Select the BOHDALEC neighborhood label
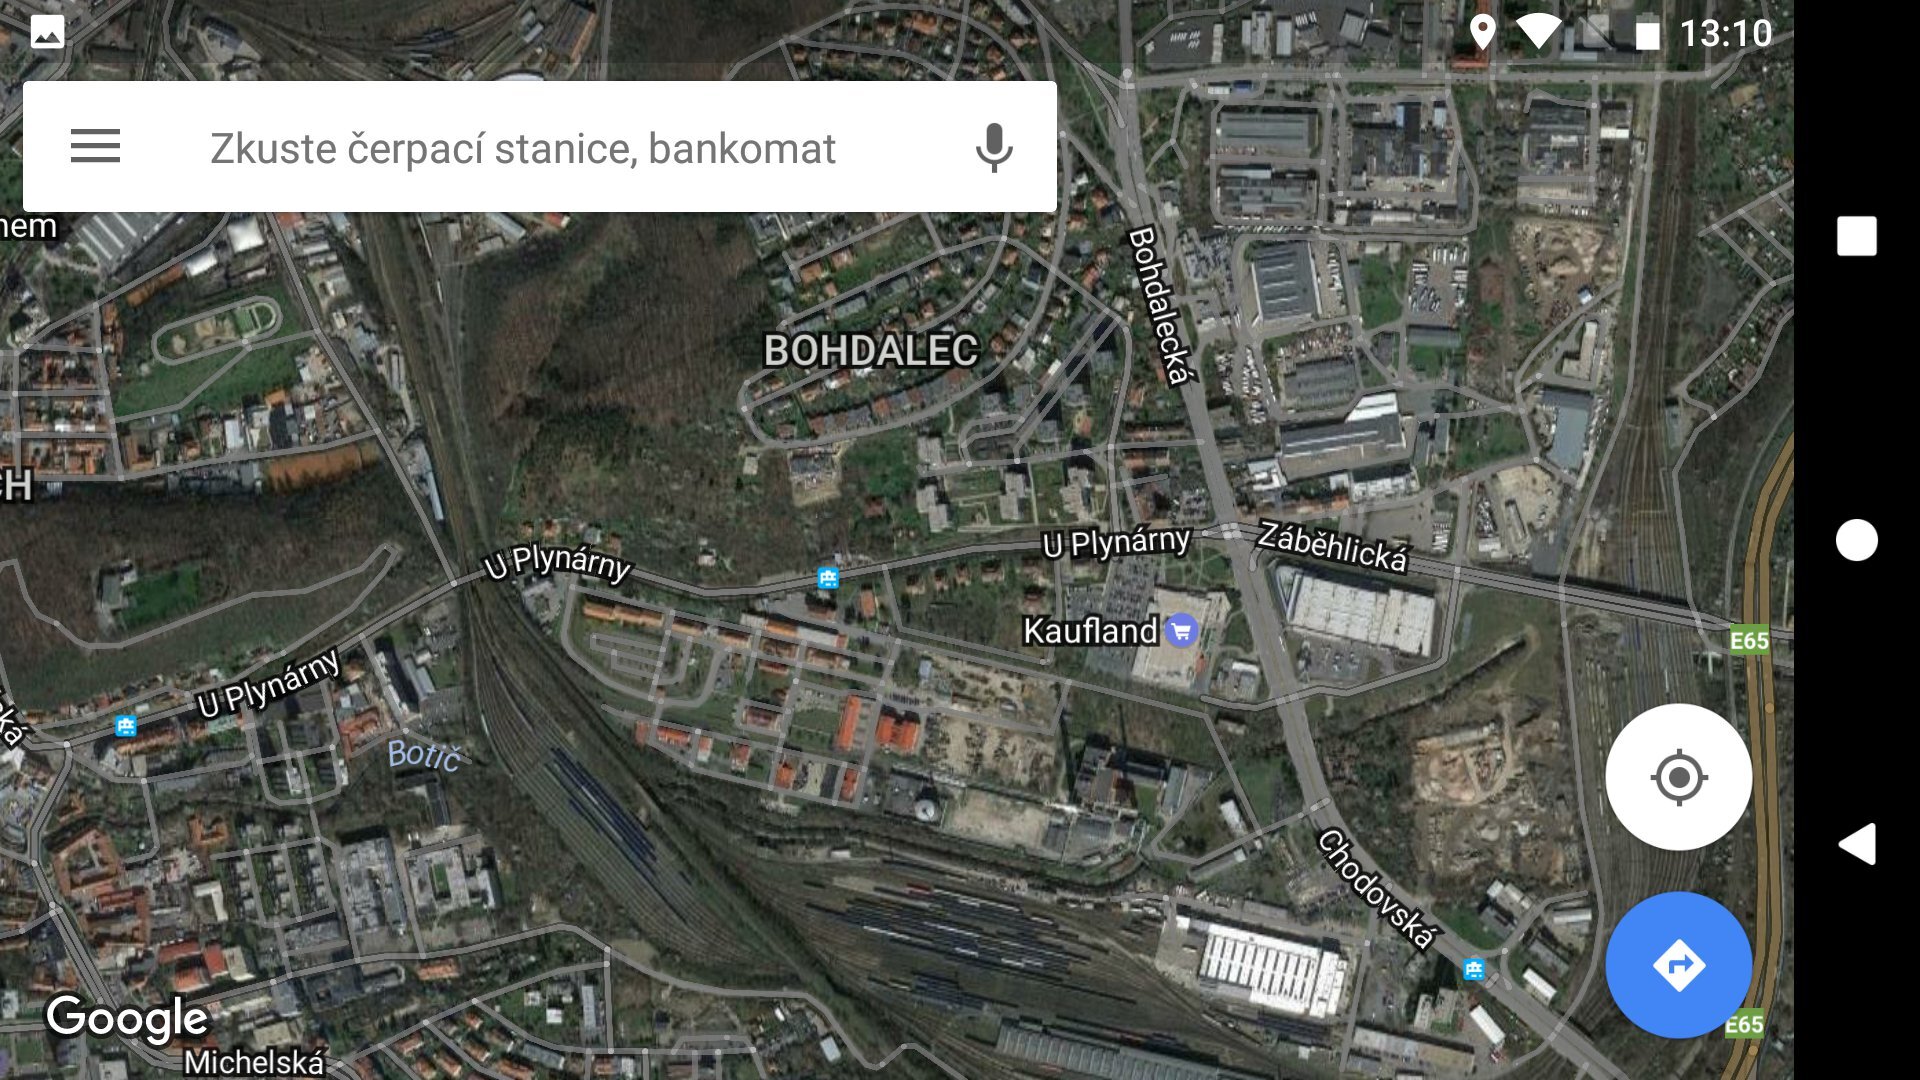1920x1080 pixels. [871, 351]
